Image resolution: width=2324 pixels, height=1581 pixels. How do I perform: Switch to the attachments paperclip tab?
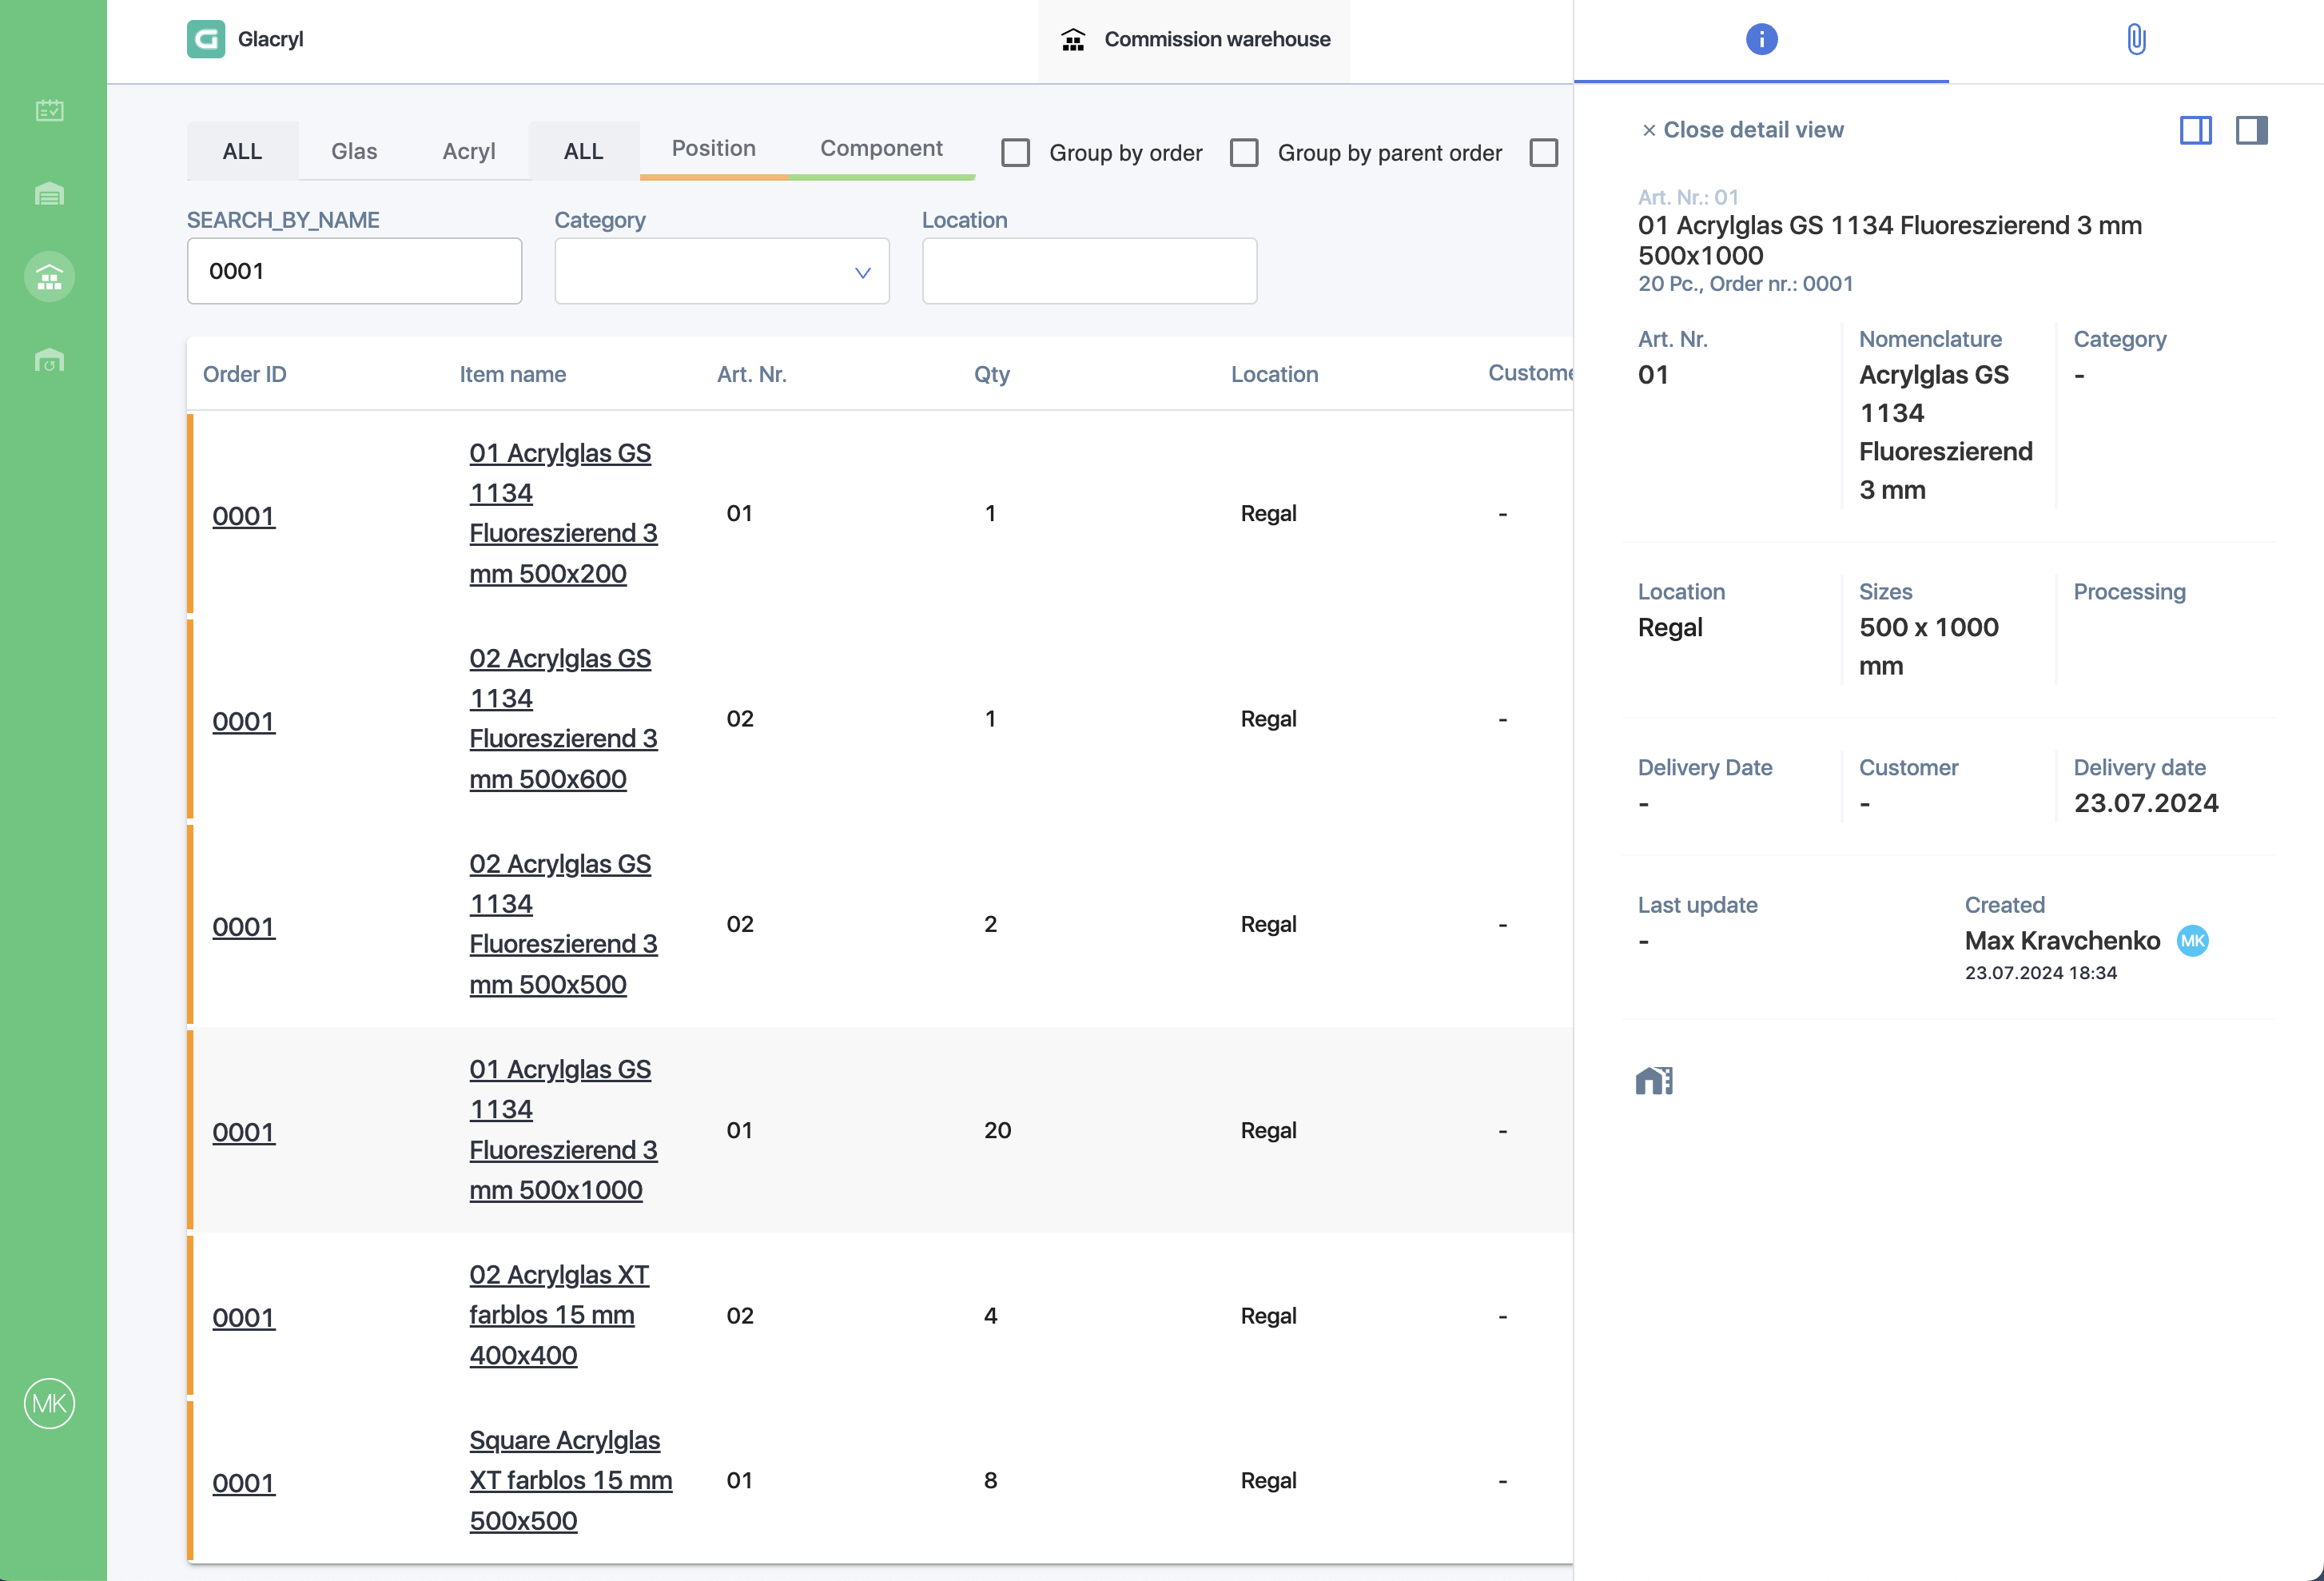[x=2136, y=40]
